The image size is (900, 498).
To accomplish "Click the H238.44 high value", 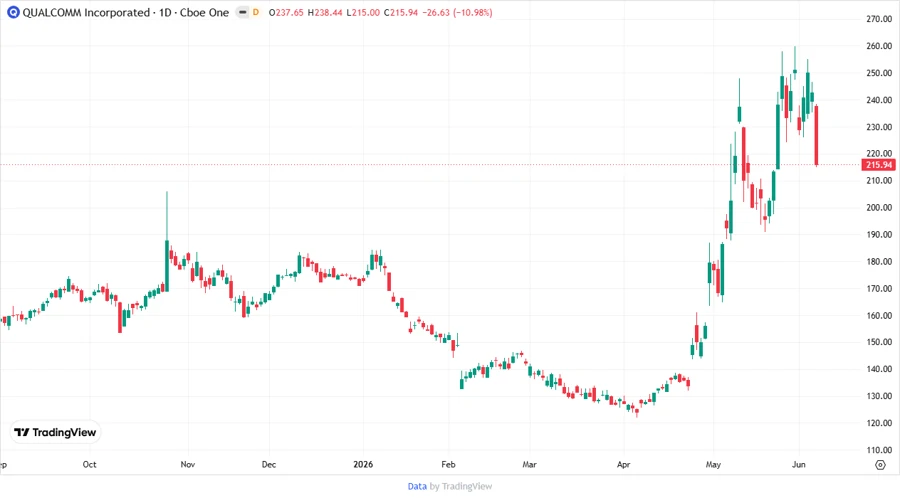I will coord(325,13).
